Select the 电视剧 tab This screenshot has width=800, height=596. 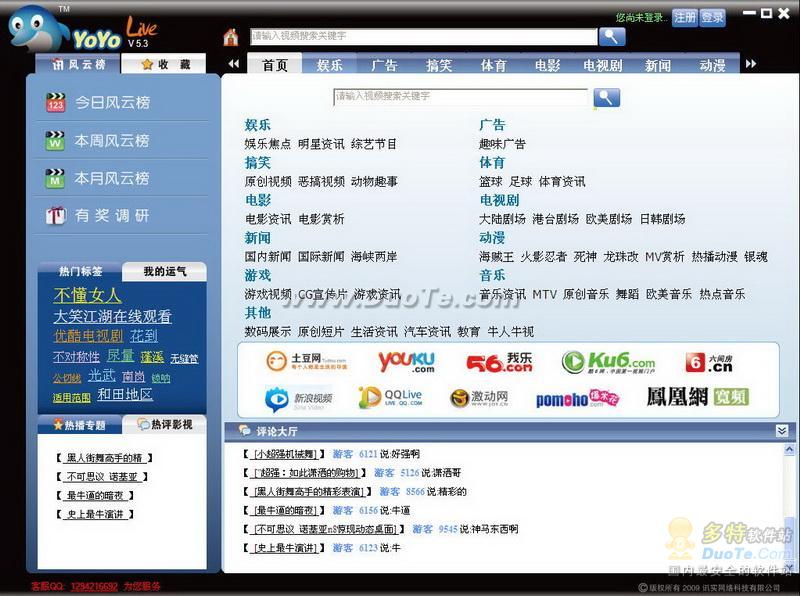point(603,65)
